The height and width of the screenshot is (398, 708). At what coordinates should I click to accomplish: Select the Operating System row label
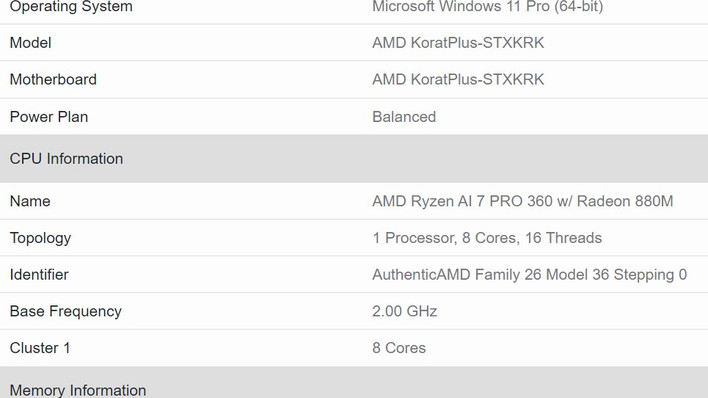[x=71, y=6]
